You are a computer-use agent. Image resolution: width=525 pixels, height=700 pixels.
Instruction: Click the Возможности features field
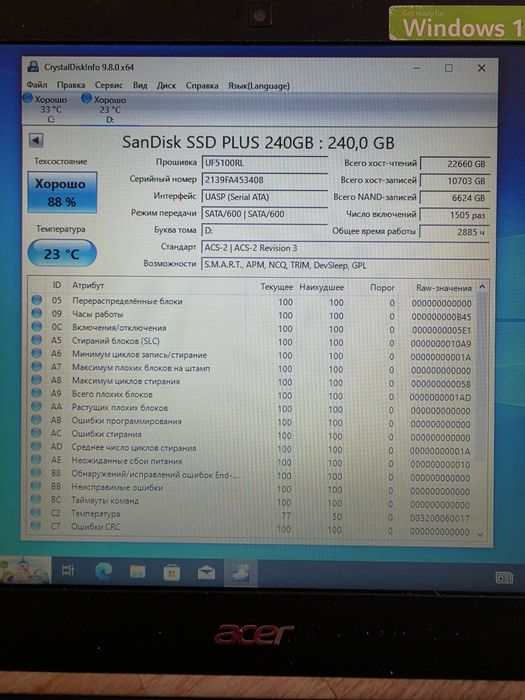[x=345, y=265]
